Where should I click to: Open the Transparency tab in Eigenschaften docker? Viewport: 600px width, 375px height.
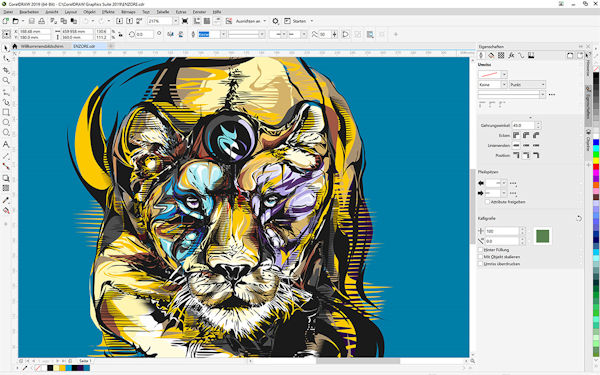501,55
